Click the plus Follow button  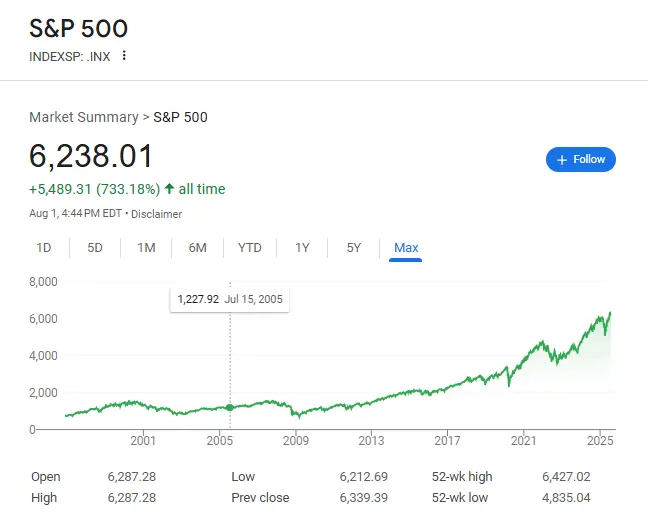581,159
